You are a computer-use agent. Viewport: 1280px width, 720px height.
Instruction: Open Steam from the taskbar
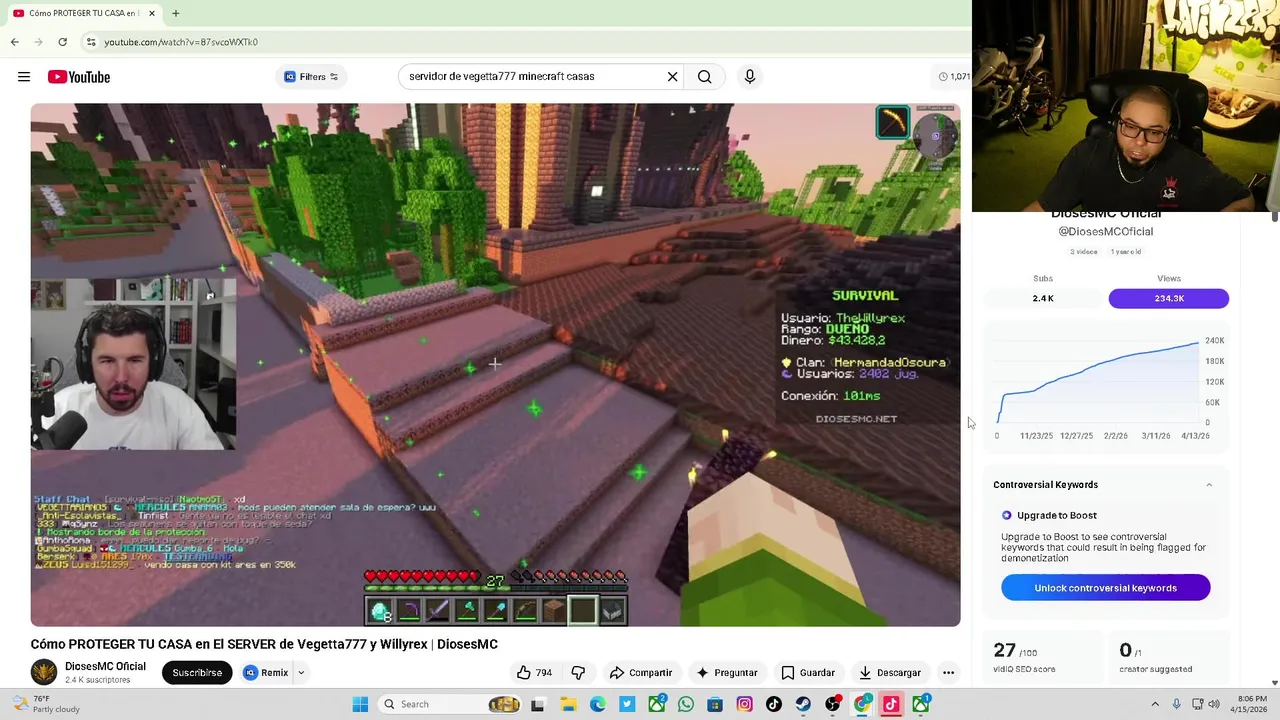pyautogui.click(x=803, y=704)
